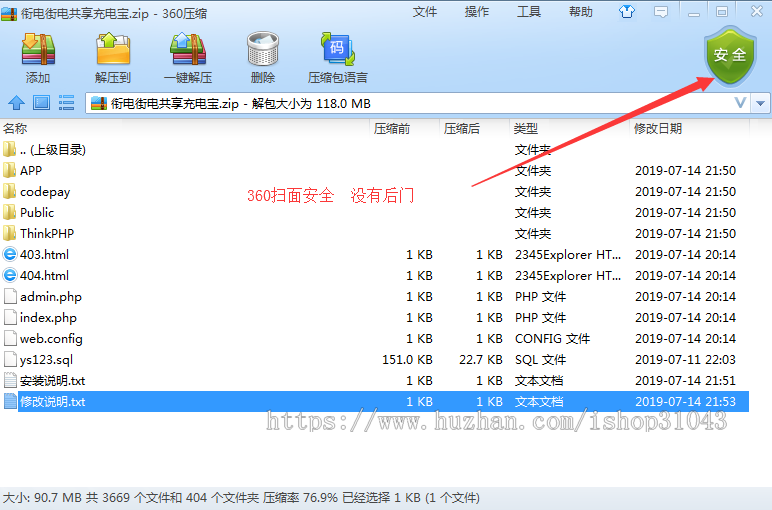Open the 操作 menu
The height and width of the screenshot is (510, 772).
(x=477, y=12)
